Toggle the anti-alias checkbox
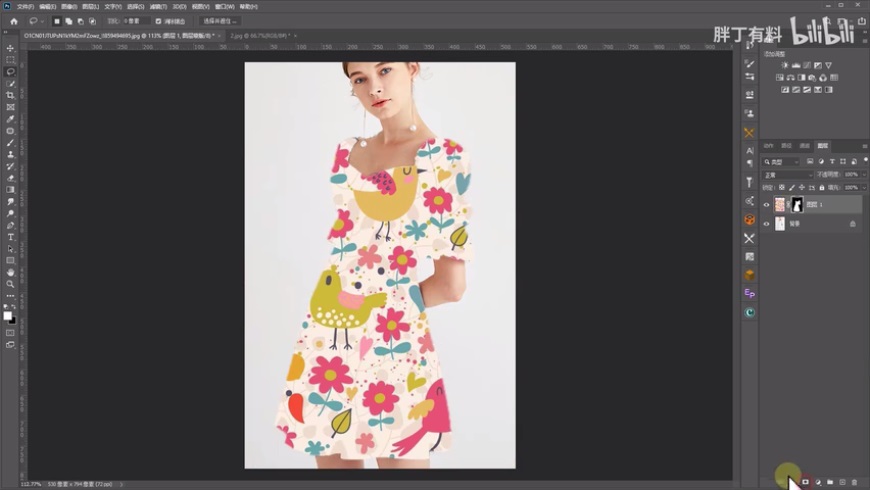The image size is (870, 490). tap(158, 21)
